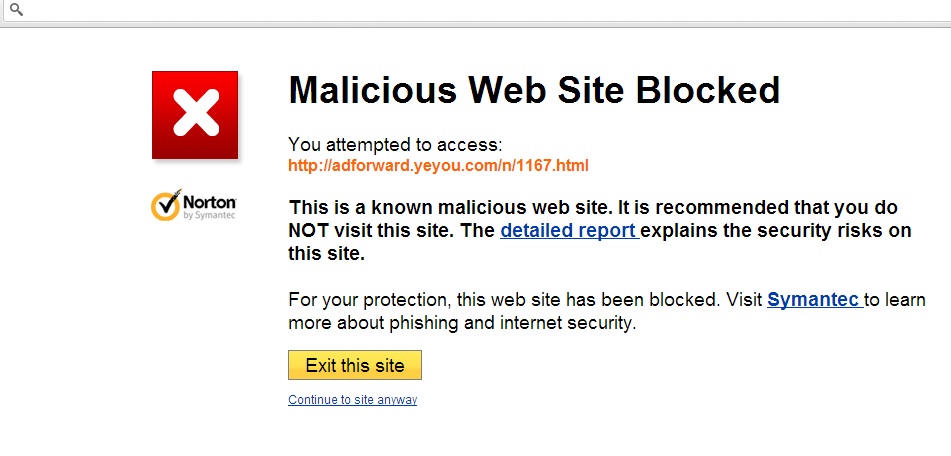The image size is (951, 456).
Task: Click 'explains the security risks on' text
Action: pos(776,231)
